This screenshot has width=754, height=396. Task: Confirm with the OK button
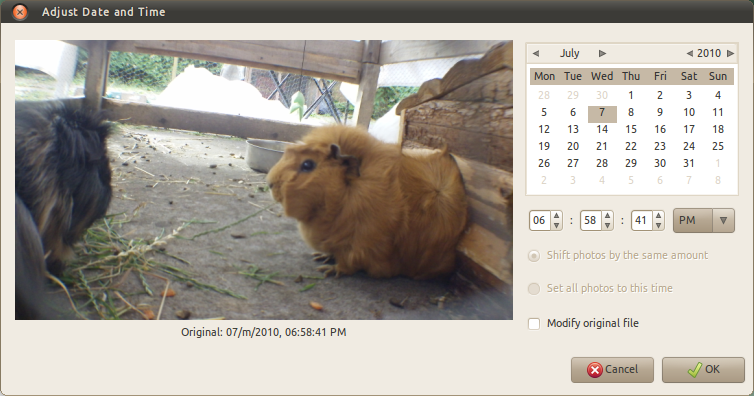click(x=703, y=370)
